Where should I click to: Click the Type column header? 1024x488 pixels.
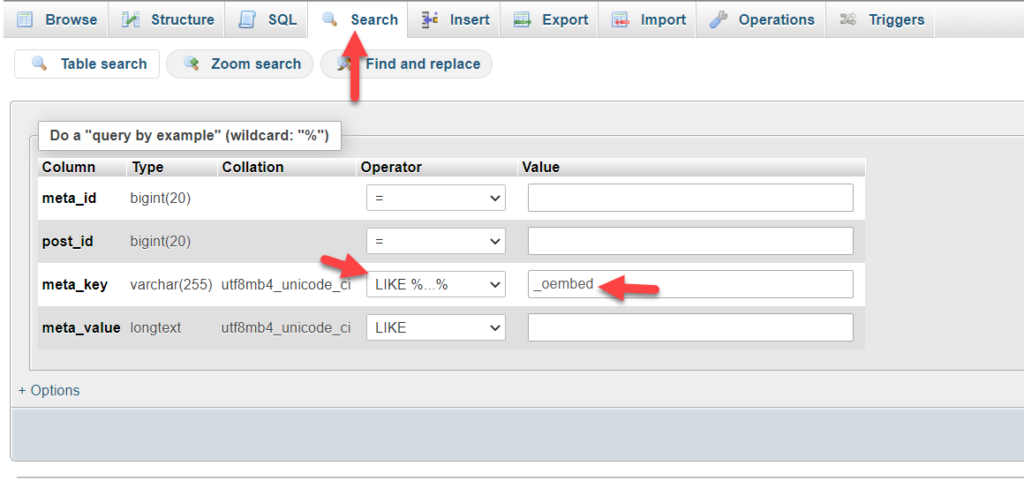(147, 167)
